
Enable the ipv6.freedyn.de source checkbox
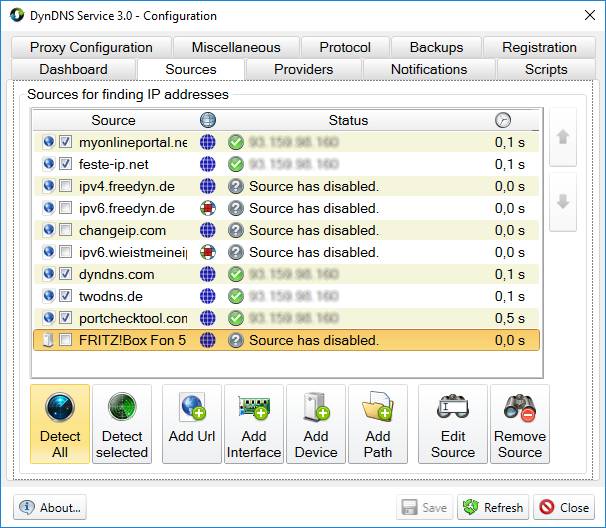[x=65, y=208]
